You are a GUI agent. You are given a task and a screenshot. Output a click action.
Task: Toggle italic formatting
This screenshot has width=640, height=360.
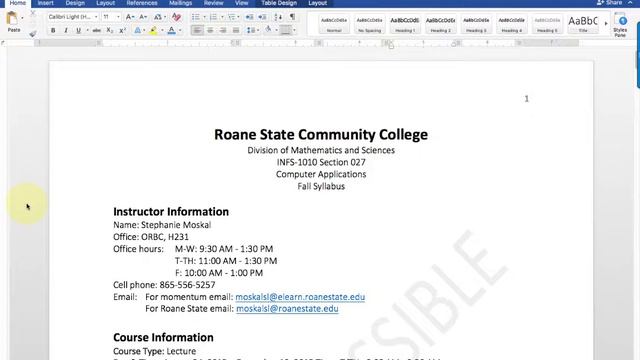(x=66, y=31)
